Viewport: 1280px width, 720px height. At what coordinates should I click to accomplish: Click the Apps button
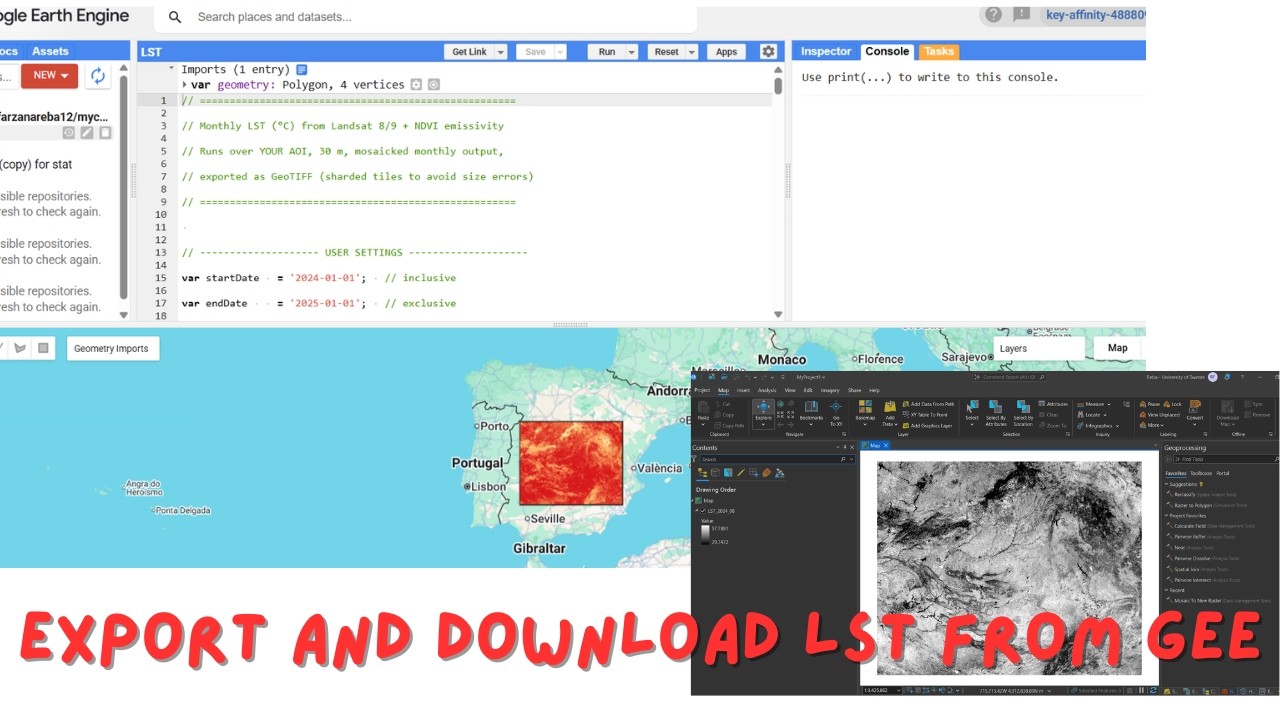pos(726,52)
